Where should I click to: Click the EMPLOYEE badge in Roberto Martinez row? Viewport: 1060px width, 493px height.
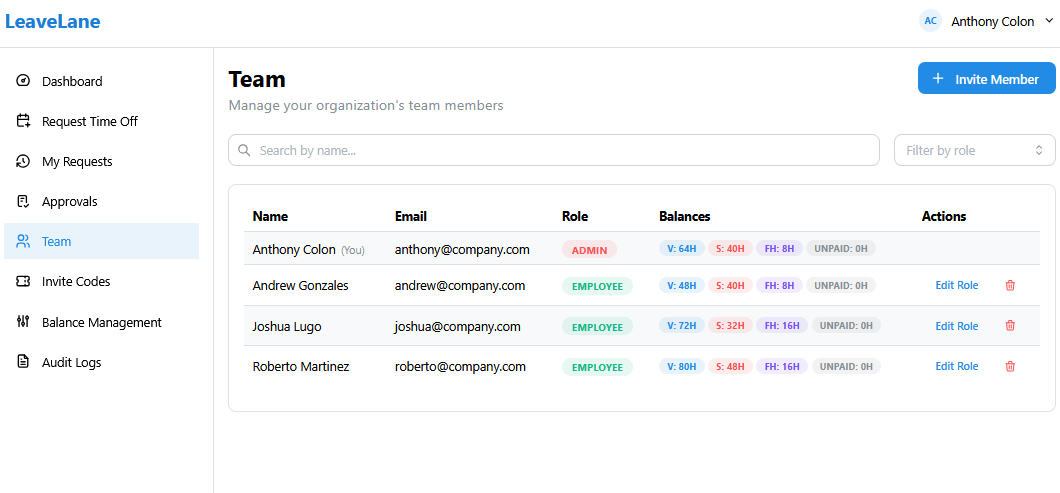(x=597, y=367)
